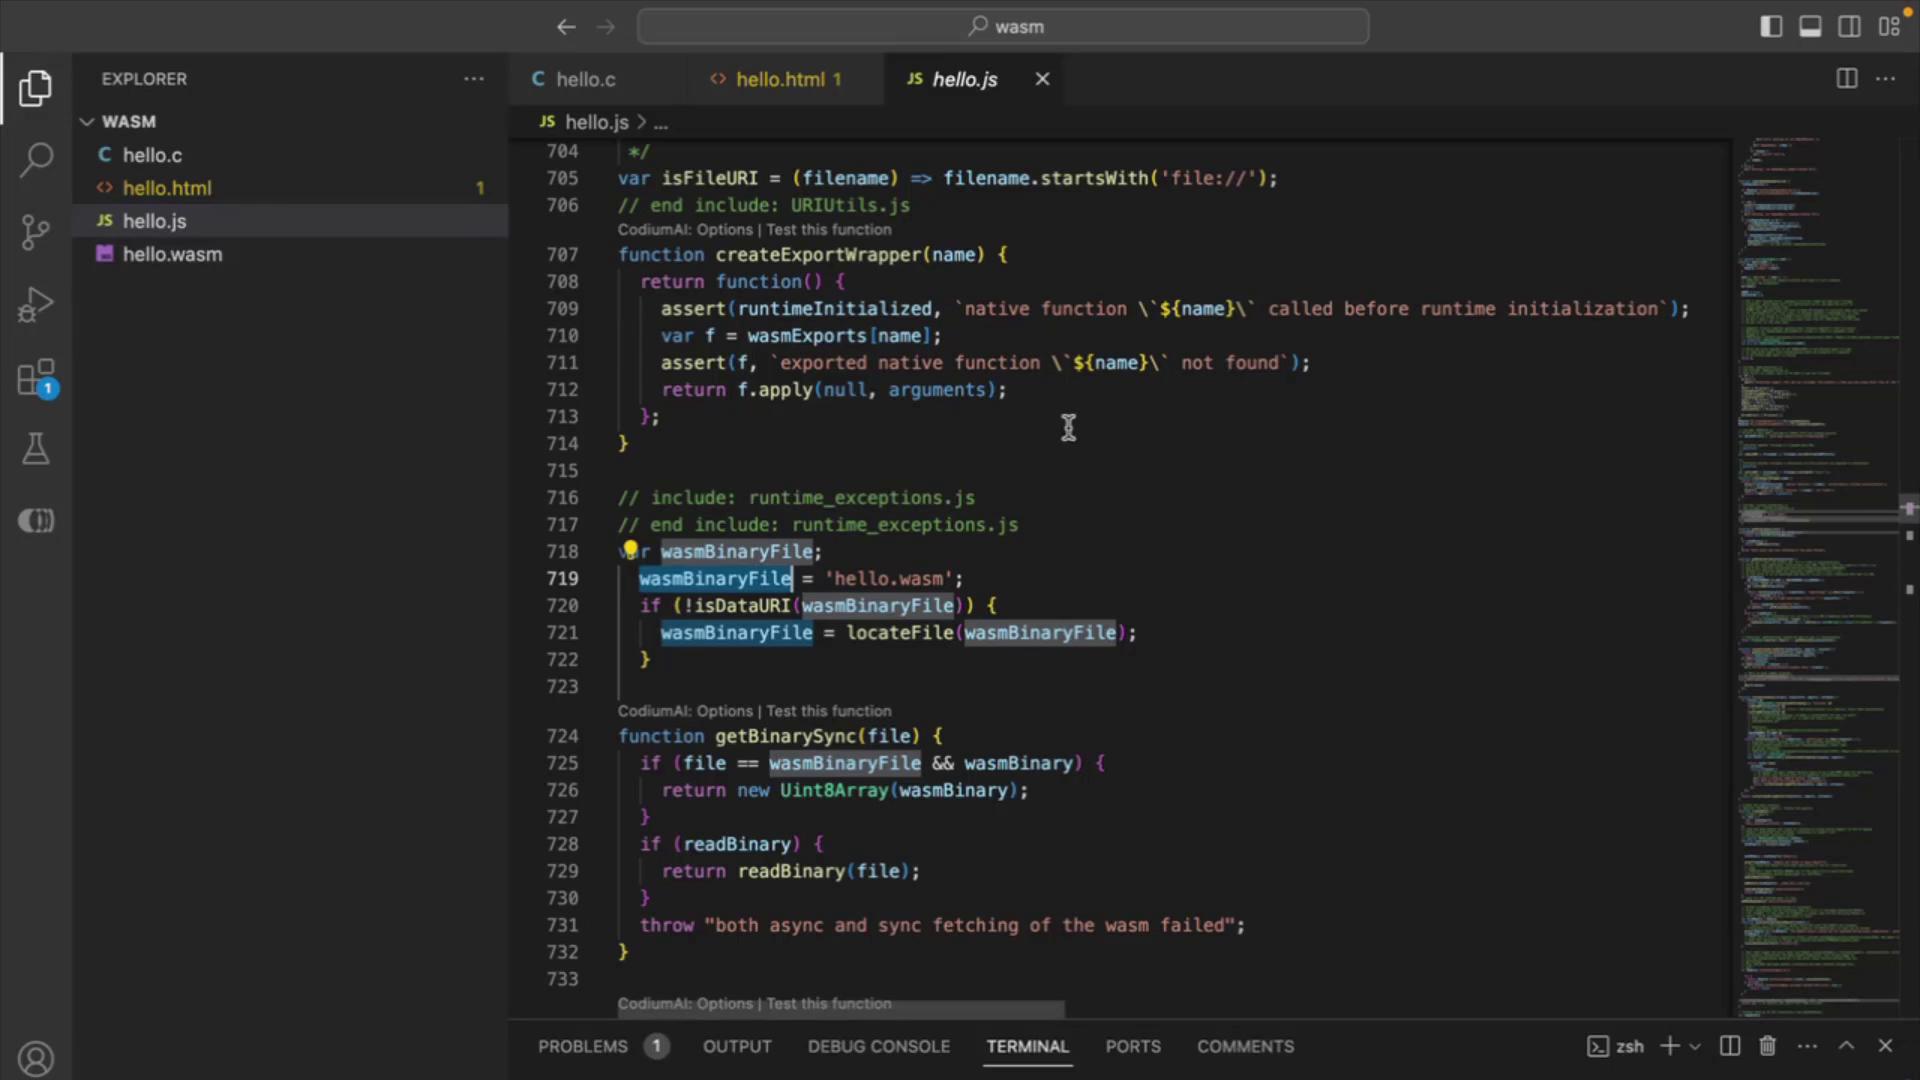Click the lightbulb code action icon
The image size is (1920, 1080).
[630, 550]
